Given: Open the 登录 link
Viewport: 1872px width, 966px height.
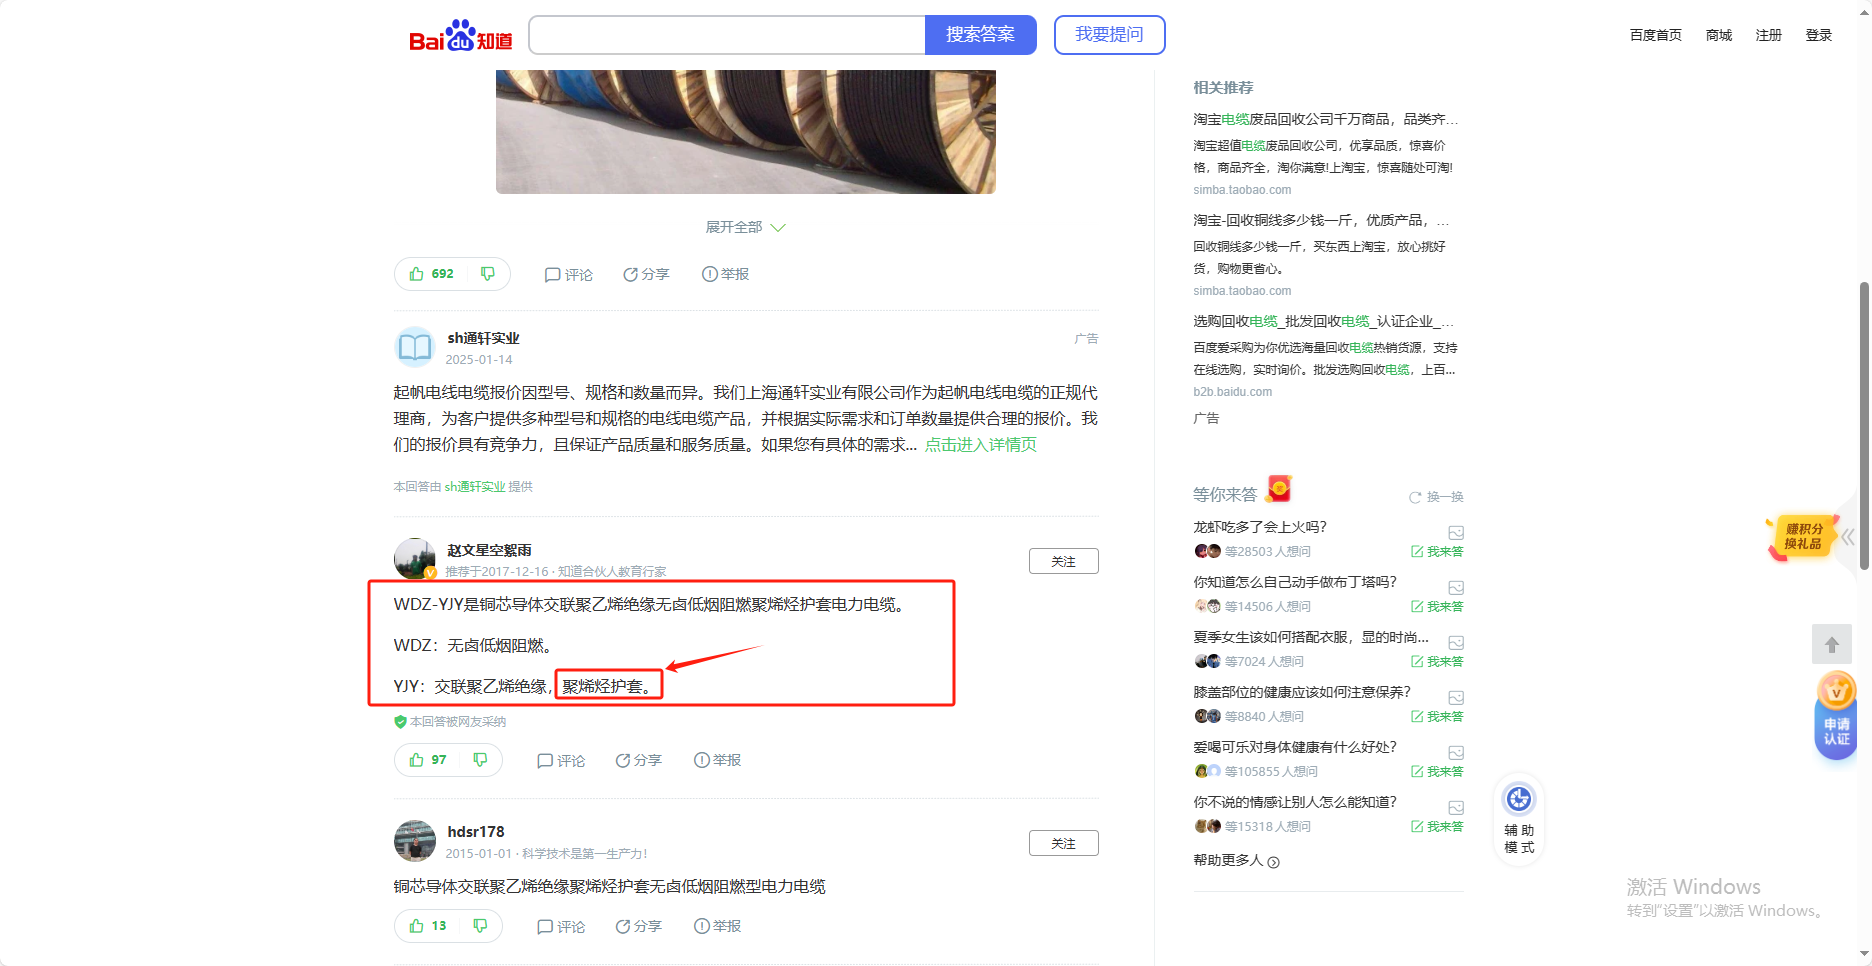Looking at the screenshot, I should point(1819,35).
